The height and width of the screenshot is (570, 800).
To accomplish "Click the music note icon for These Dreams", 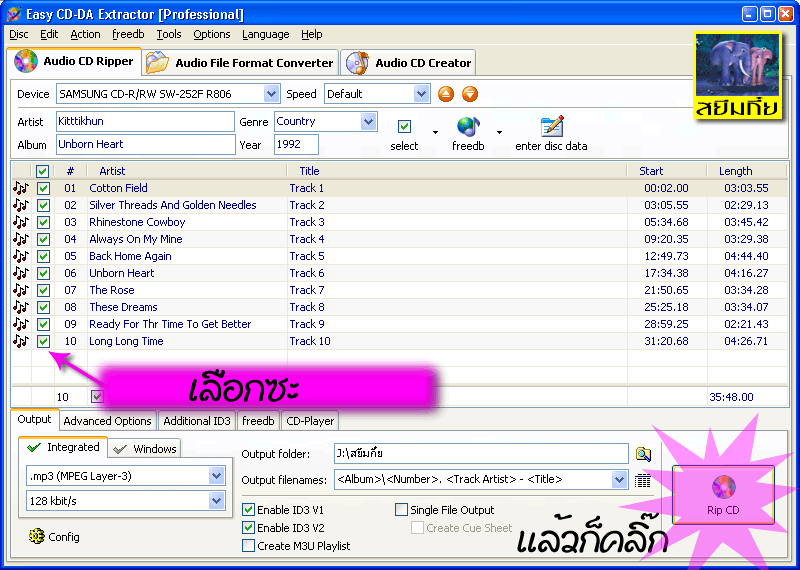I will (x=20, y=307).
